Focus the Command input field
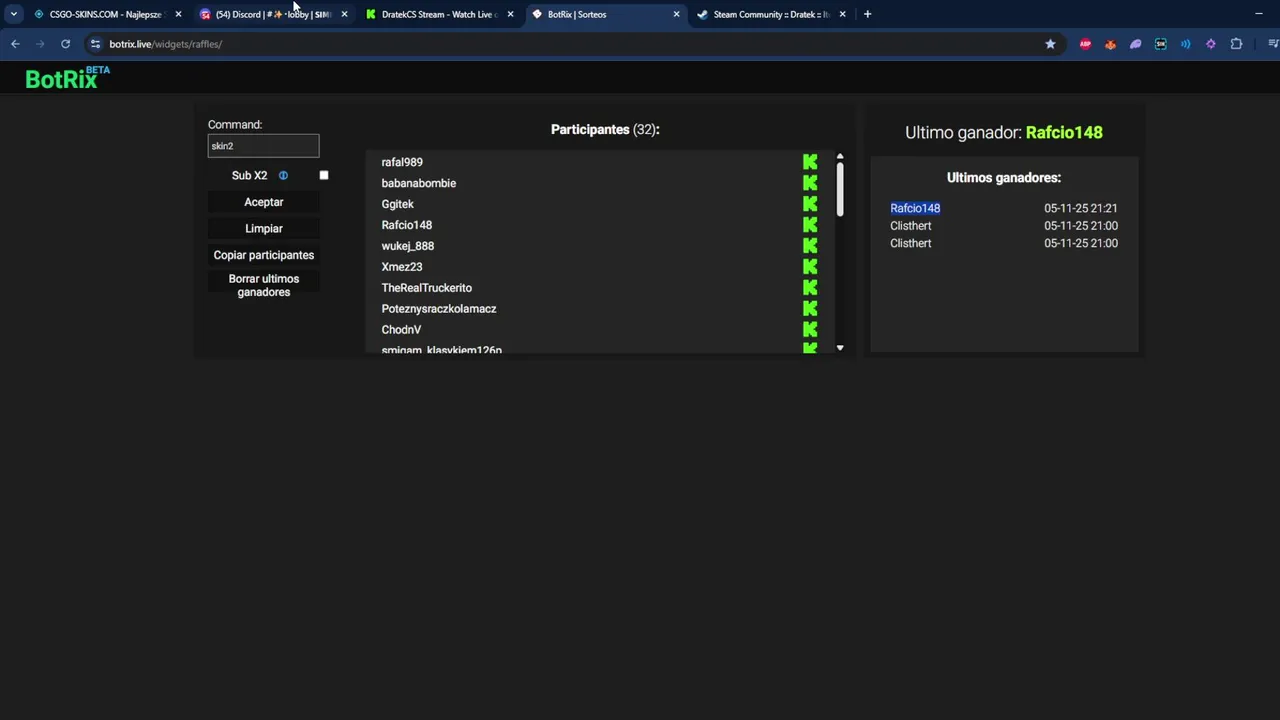Viewport: 1280px width, 720px height. pos(263,146)
